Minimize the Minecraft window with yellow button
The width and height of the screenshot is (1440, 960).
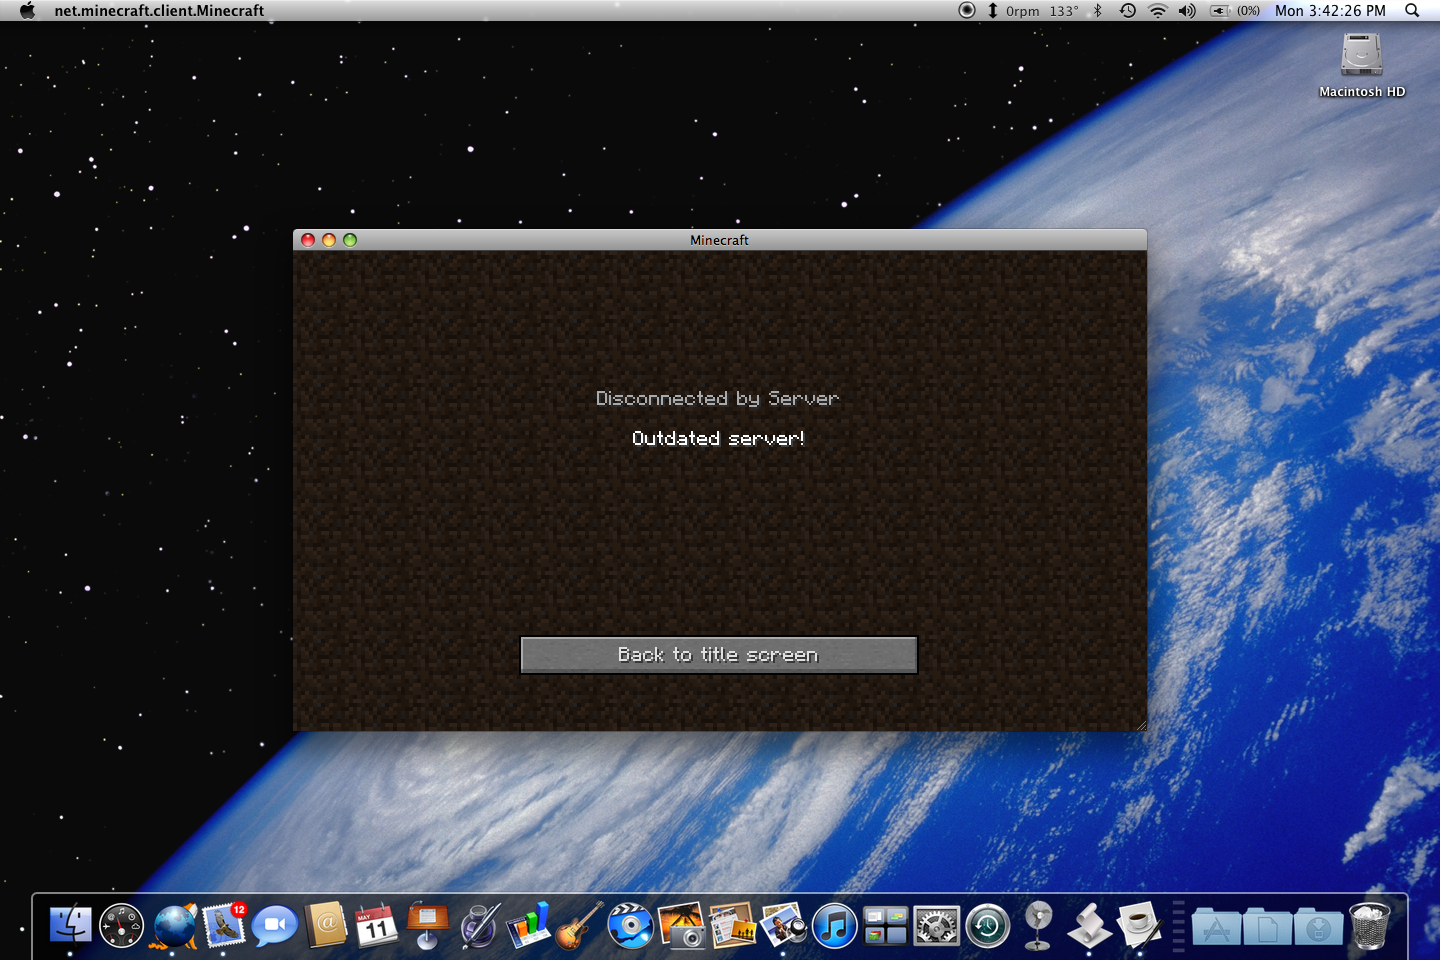point(329,240)
